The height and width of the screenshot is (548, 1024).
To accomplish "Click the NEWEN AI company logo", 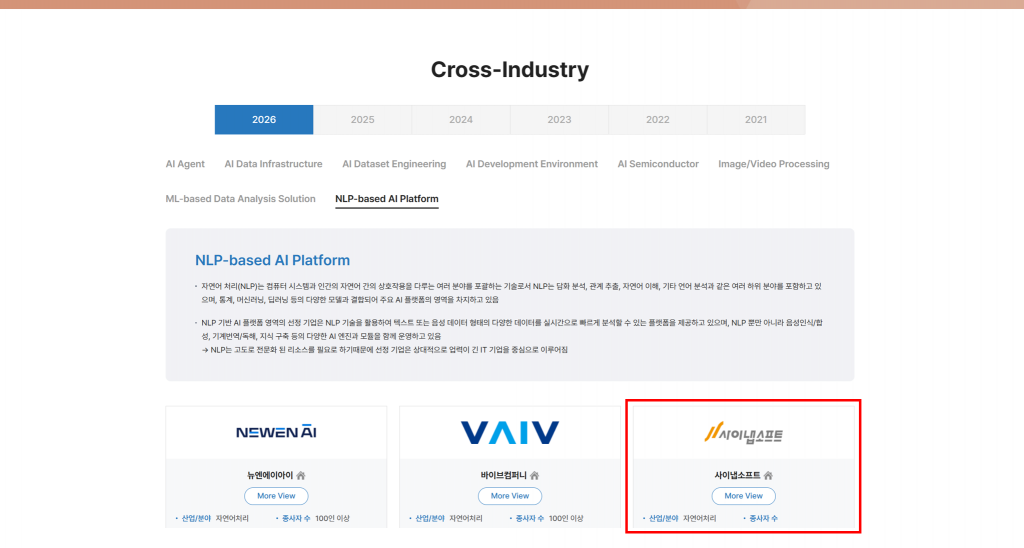I will (x=276, y=432).
